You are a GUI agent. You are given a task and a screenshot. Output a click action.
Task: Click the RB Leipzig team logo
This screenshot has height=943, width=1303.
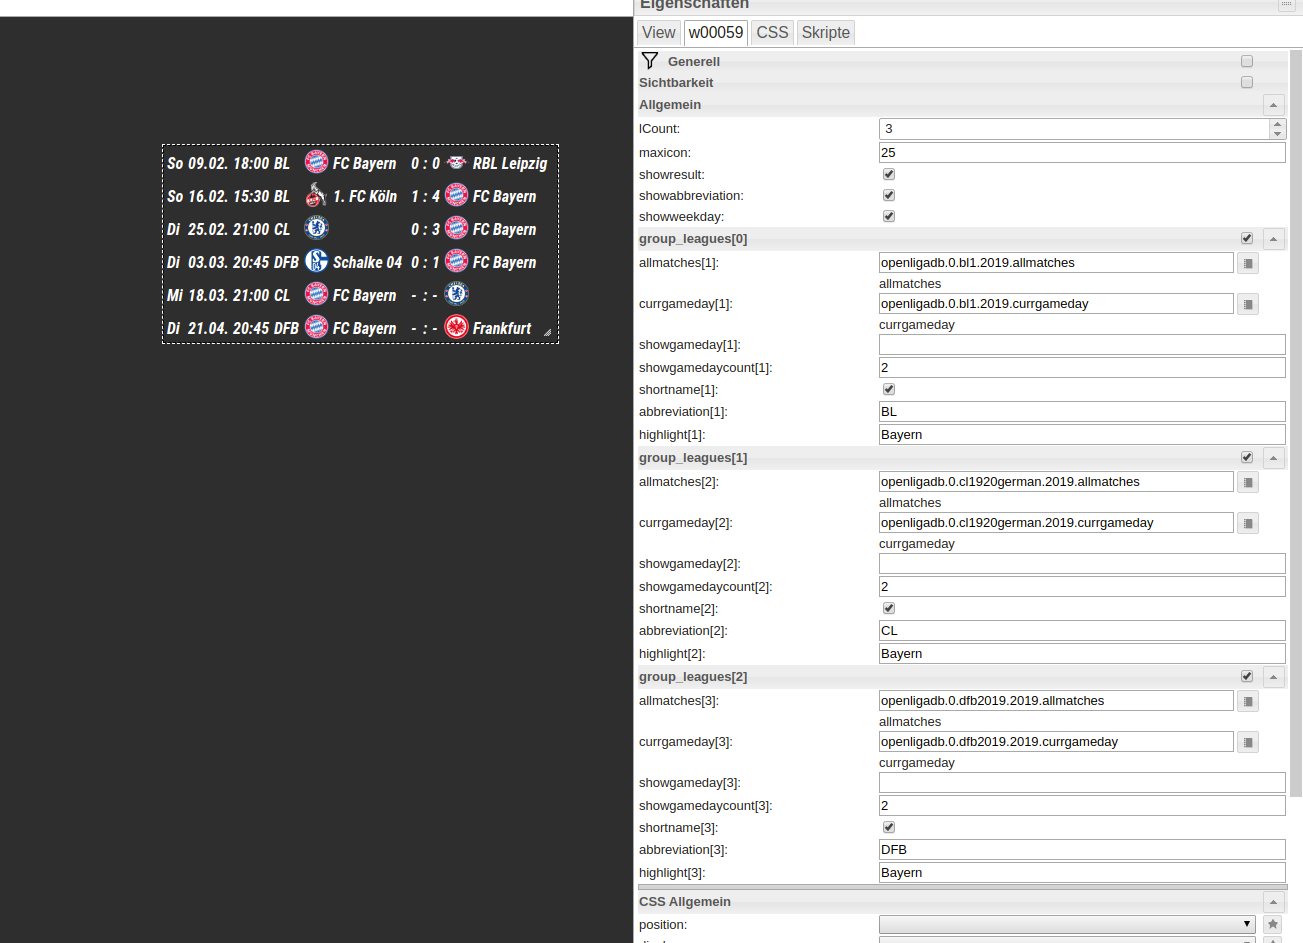click(456, 162)
